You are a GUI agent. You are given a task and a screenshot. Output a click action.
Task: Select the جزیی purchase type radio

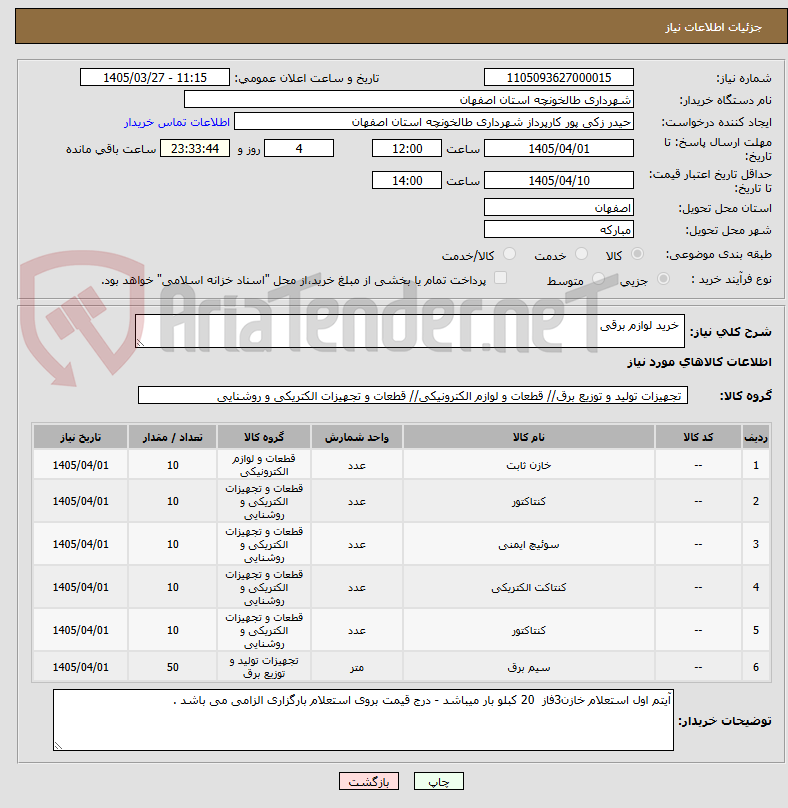tap(663, 279)
